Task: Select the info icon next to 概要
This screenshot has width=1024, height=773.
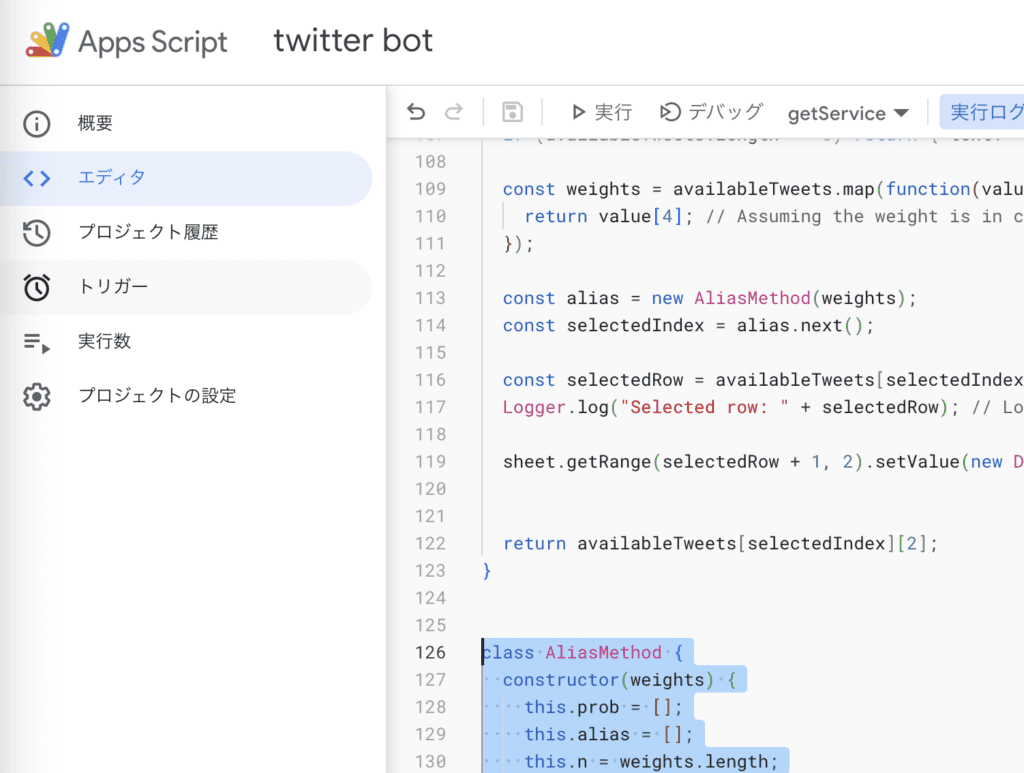Action: (x=36, y=124)
